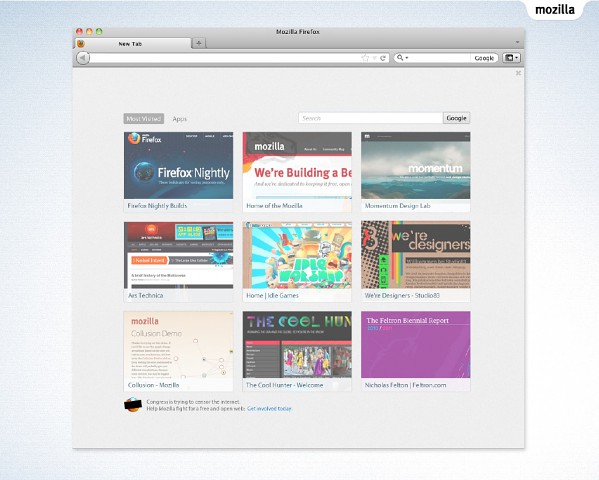599x480 pixels.
Task: Open the Home of the Mozilla thumbnail
Action: point(297,172)
